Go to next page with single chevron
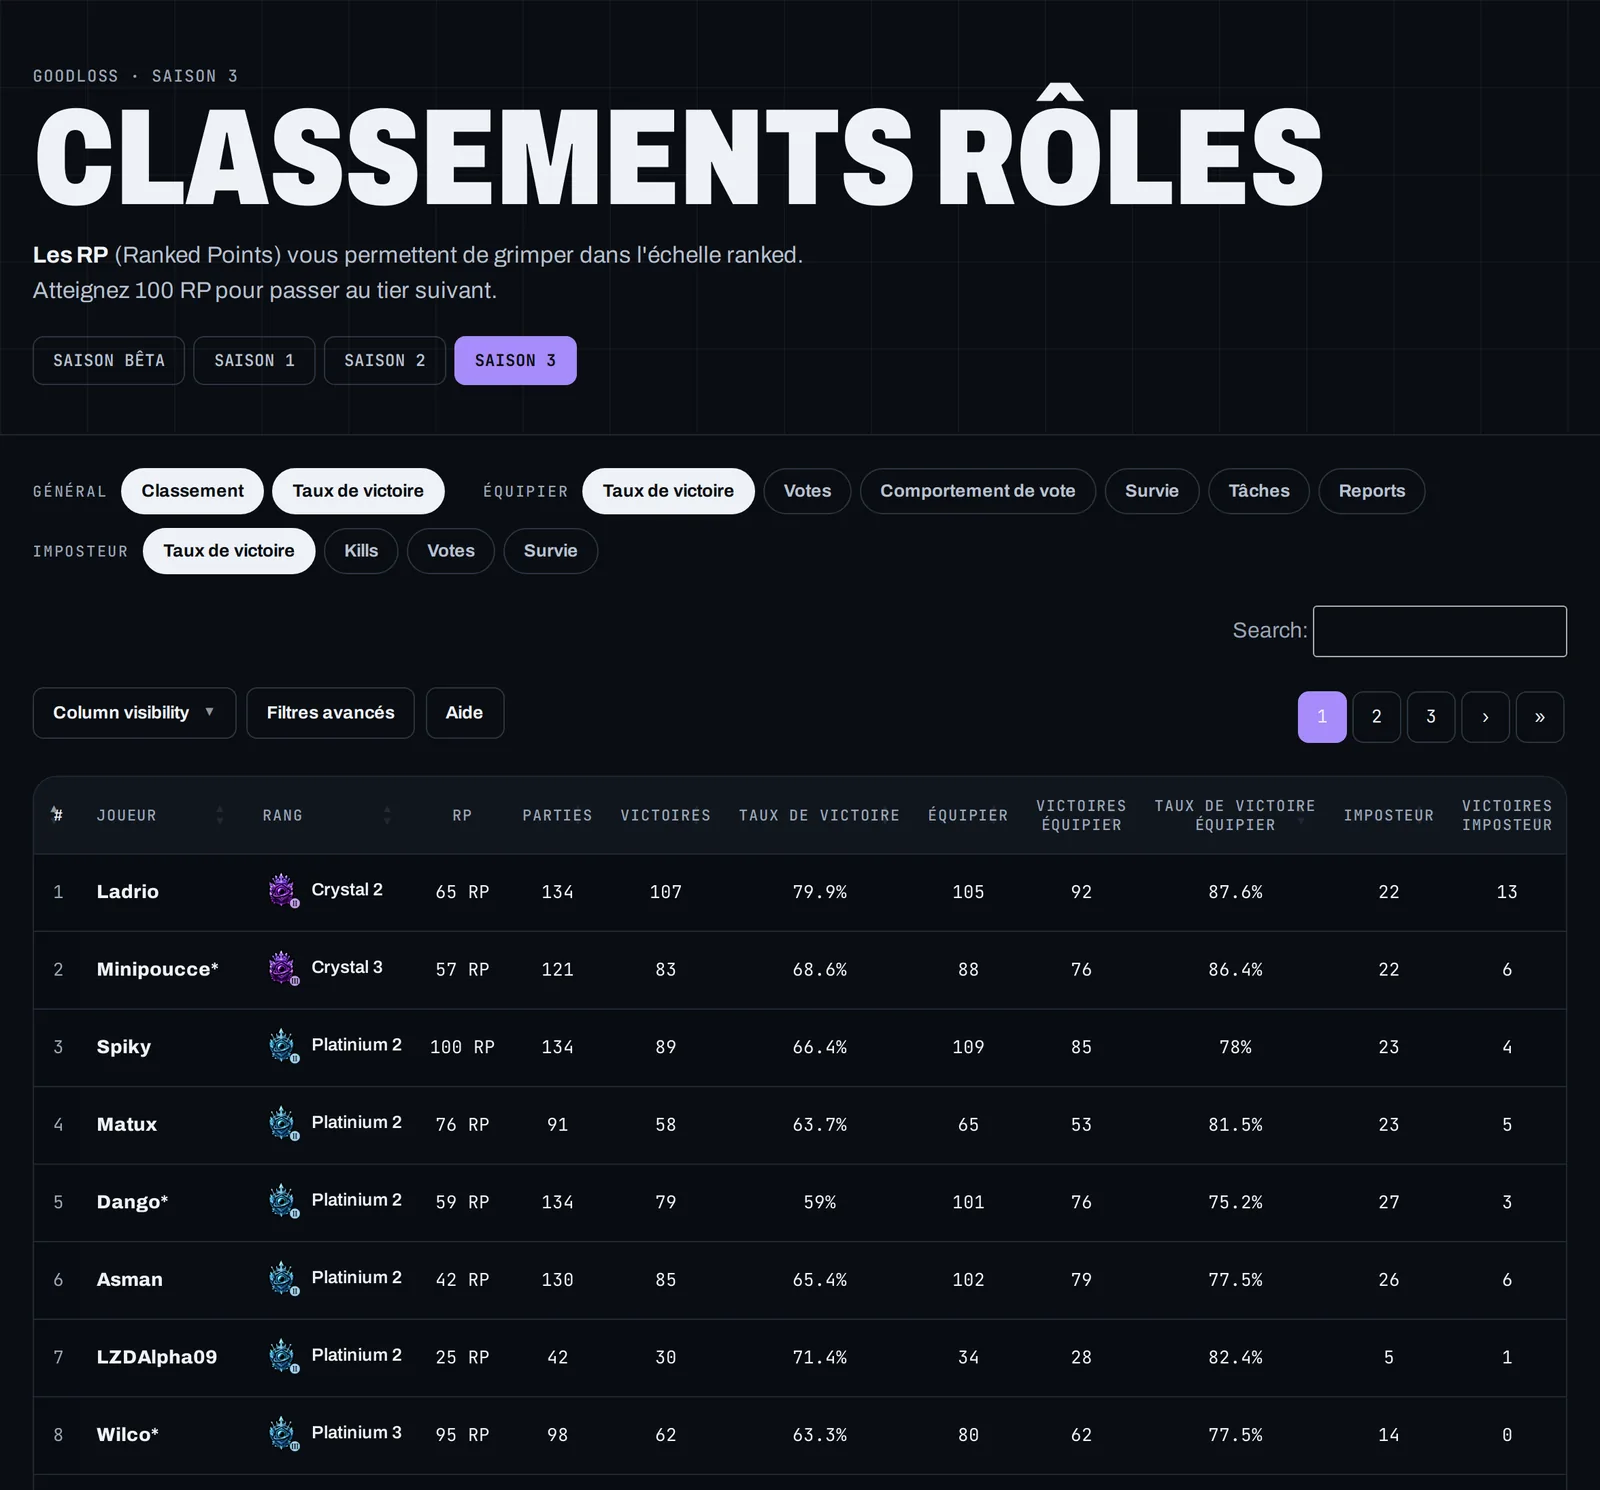 [x=1485, y=717]
